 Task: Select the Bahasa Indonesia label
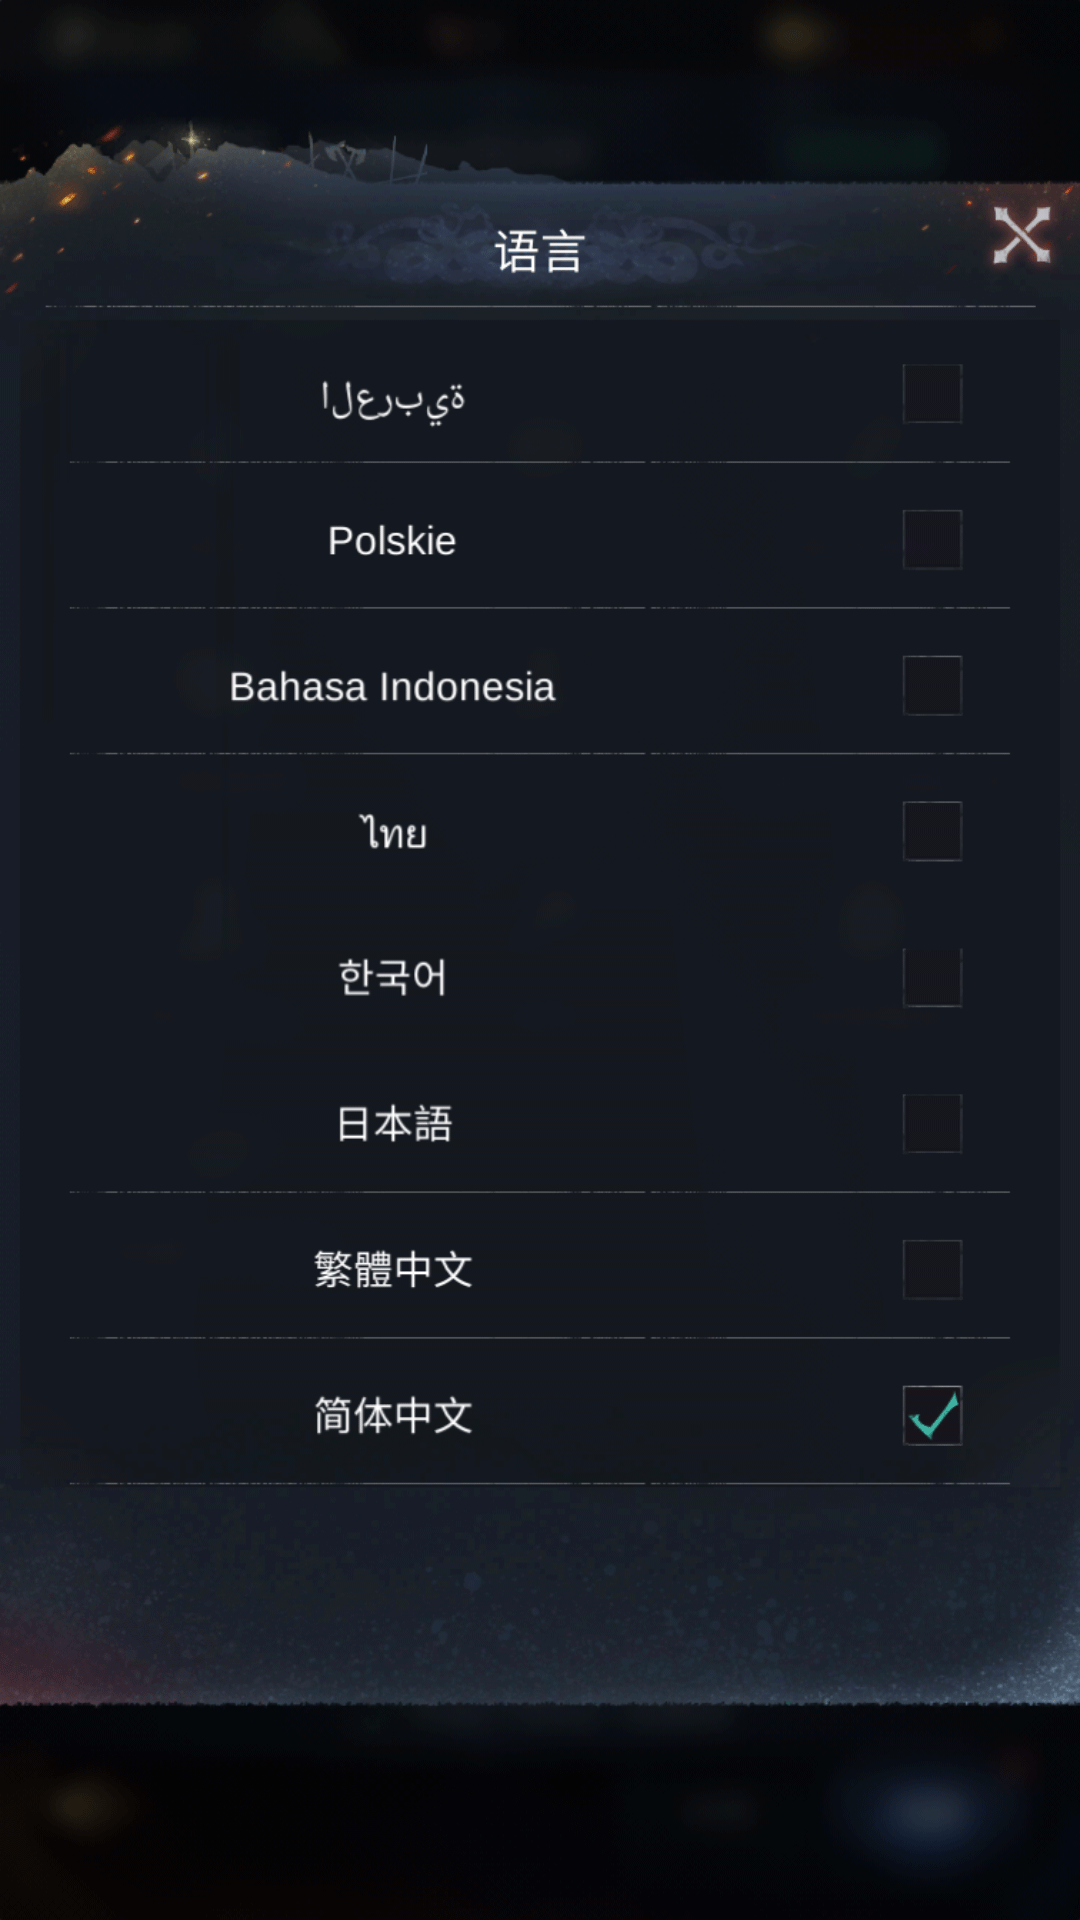click(x=392, y=687)
